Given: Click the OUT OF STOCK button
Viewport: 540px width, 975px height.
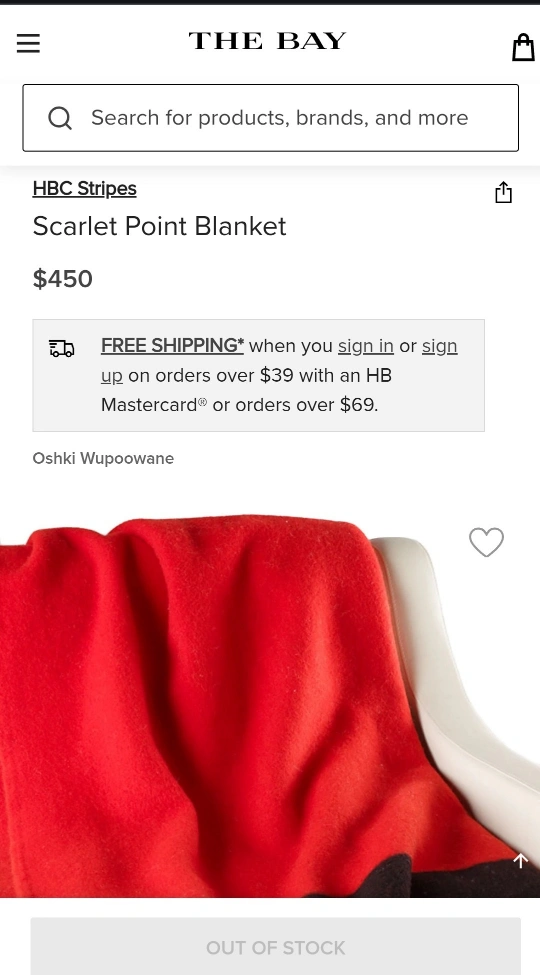Looking at the screenshot, I should pos(276,947).
